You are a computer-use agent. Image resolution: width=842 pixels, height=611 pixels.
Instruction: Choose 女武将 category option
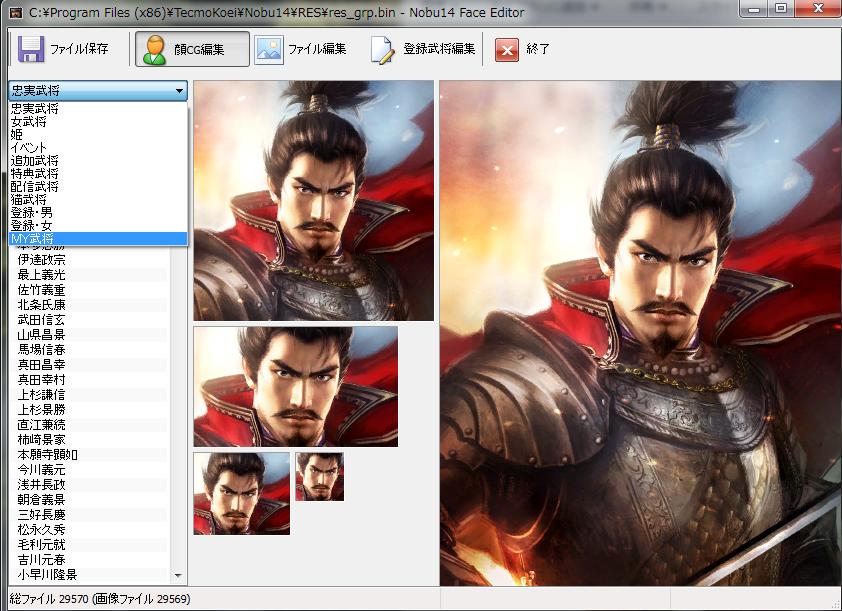pyautogui.click(x=98, y=121)
